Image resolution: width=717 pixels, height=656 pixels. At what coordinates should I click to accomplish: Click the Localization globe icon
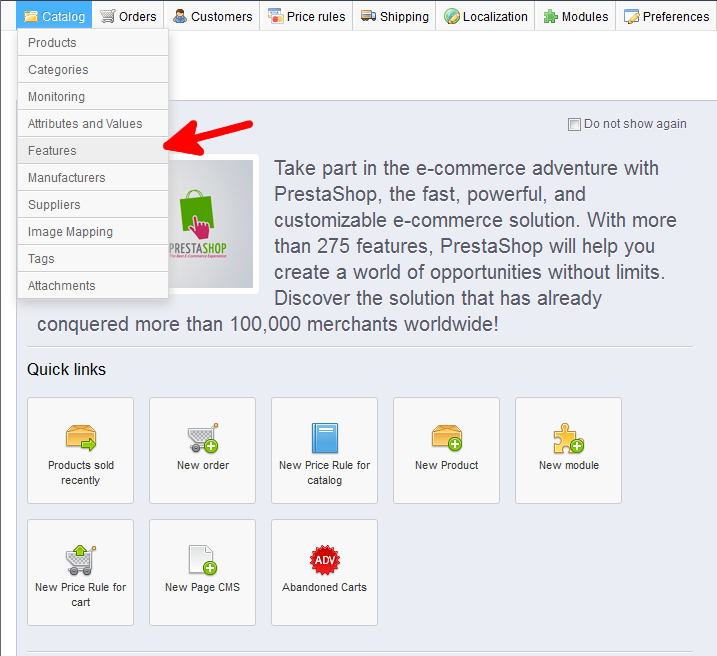(452, 16)
